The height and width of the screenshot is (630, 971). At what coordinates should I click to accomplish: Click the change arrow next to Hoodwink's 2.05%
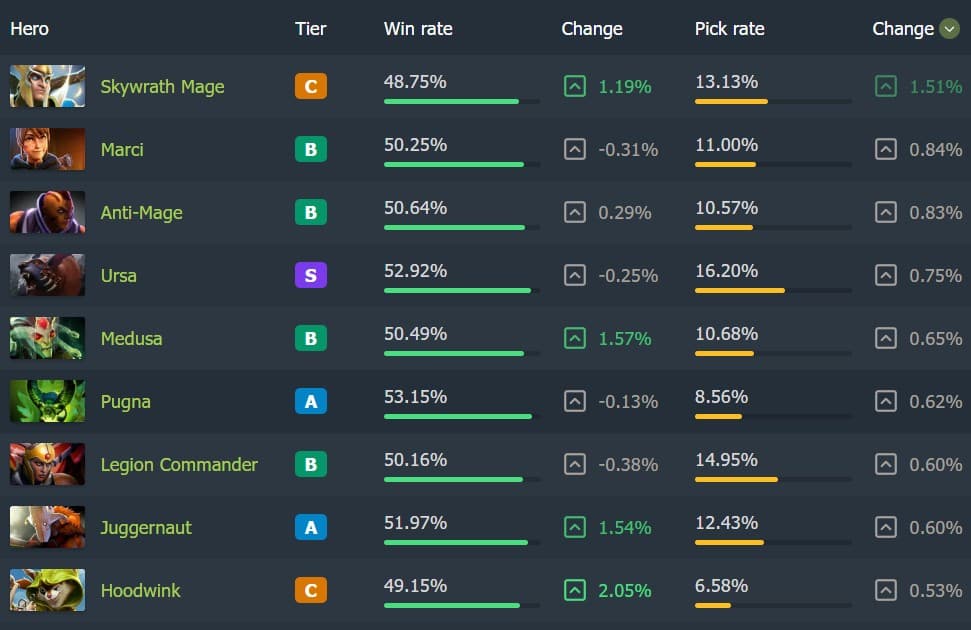(x=575, y=590)
